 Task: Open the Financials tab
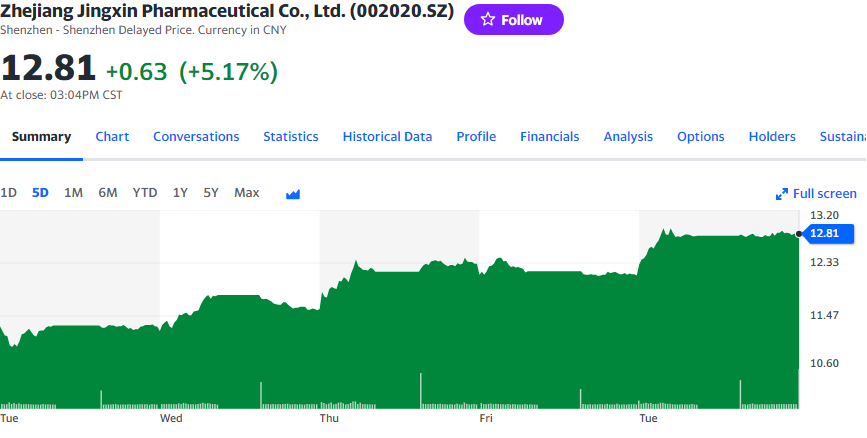coord(549,137)
